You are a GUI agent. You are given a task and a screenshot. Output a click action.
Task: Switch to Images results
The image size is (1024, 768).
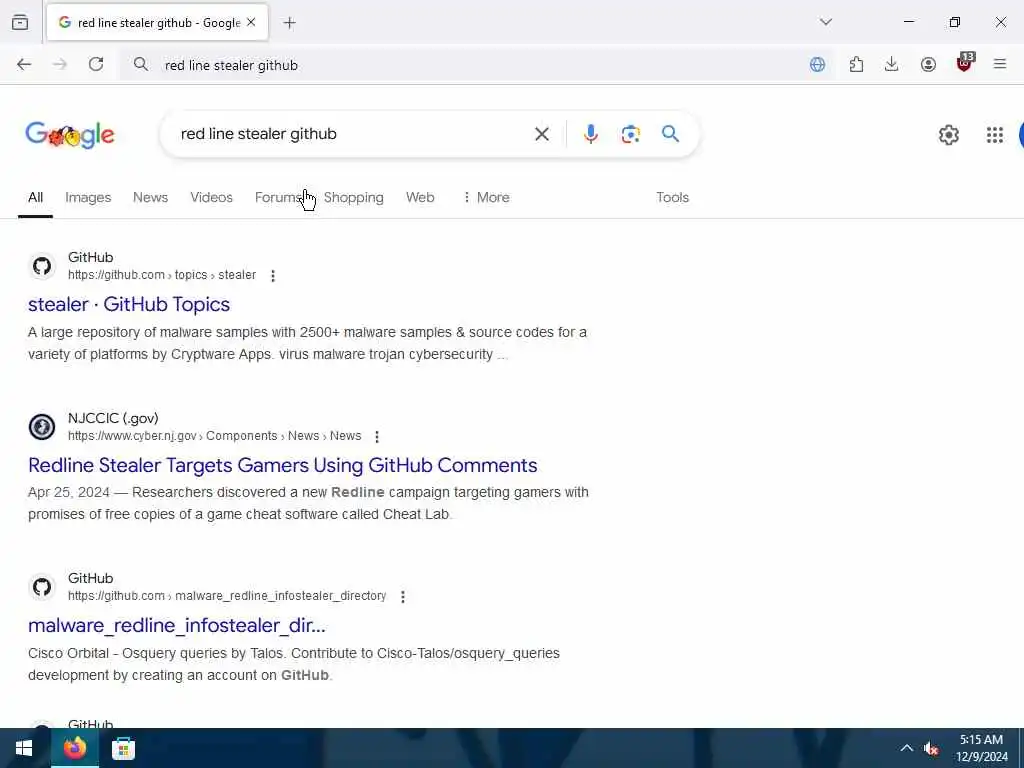pos(88,197)
